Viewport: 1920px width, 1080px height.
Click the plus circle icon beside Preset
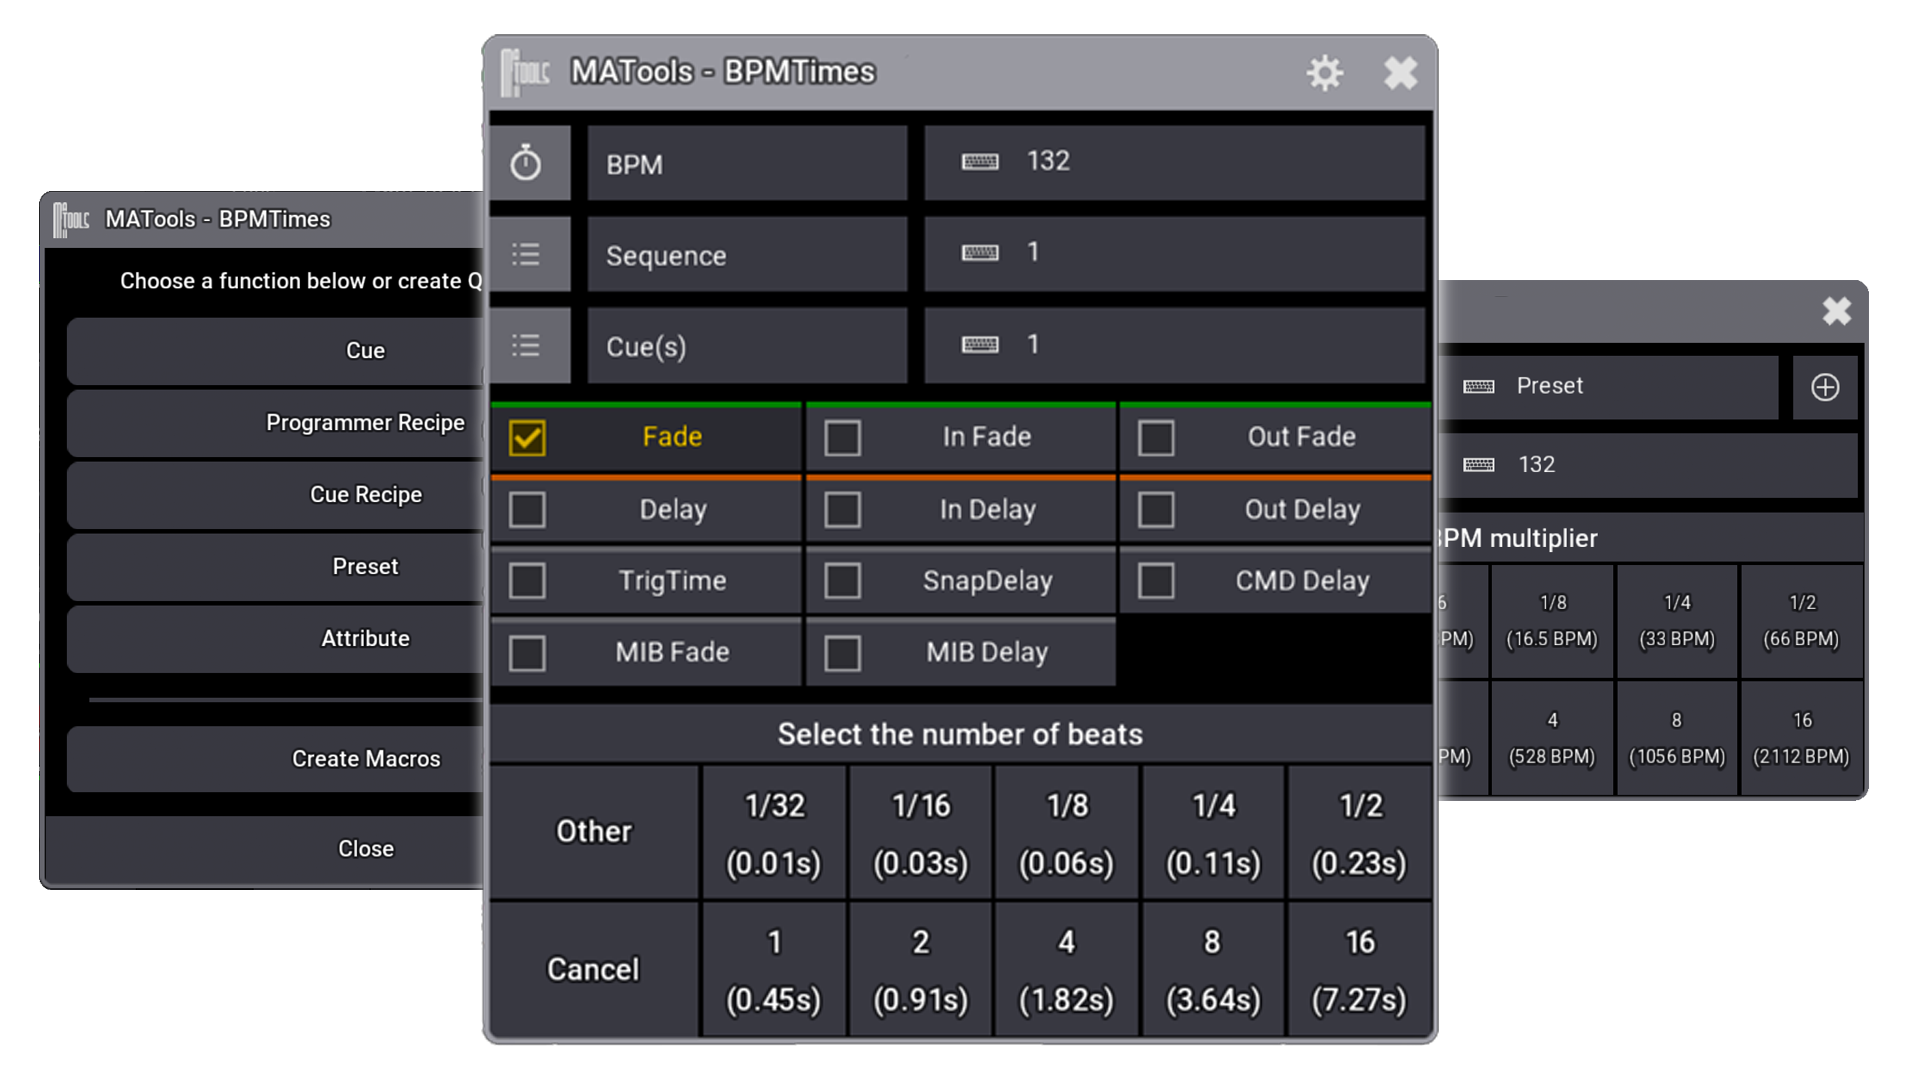pos(1825,387)
